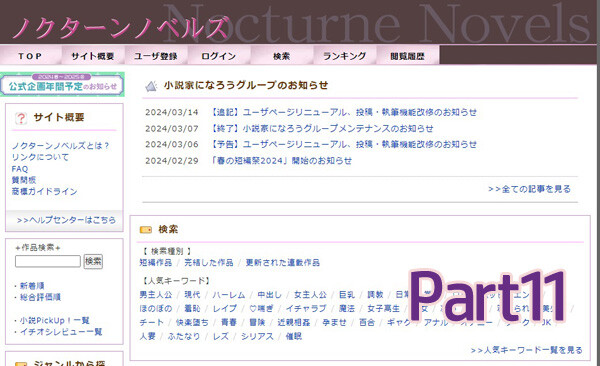This screenshot has width=600, height=366.
Task: Click the question mark icon beside サイト概要
Action: 21,118
